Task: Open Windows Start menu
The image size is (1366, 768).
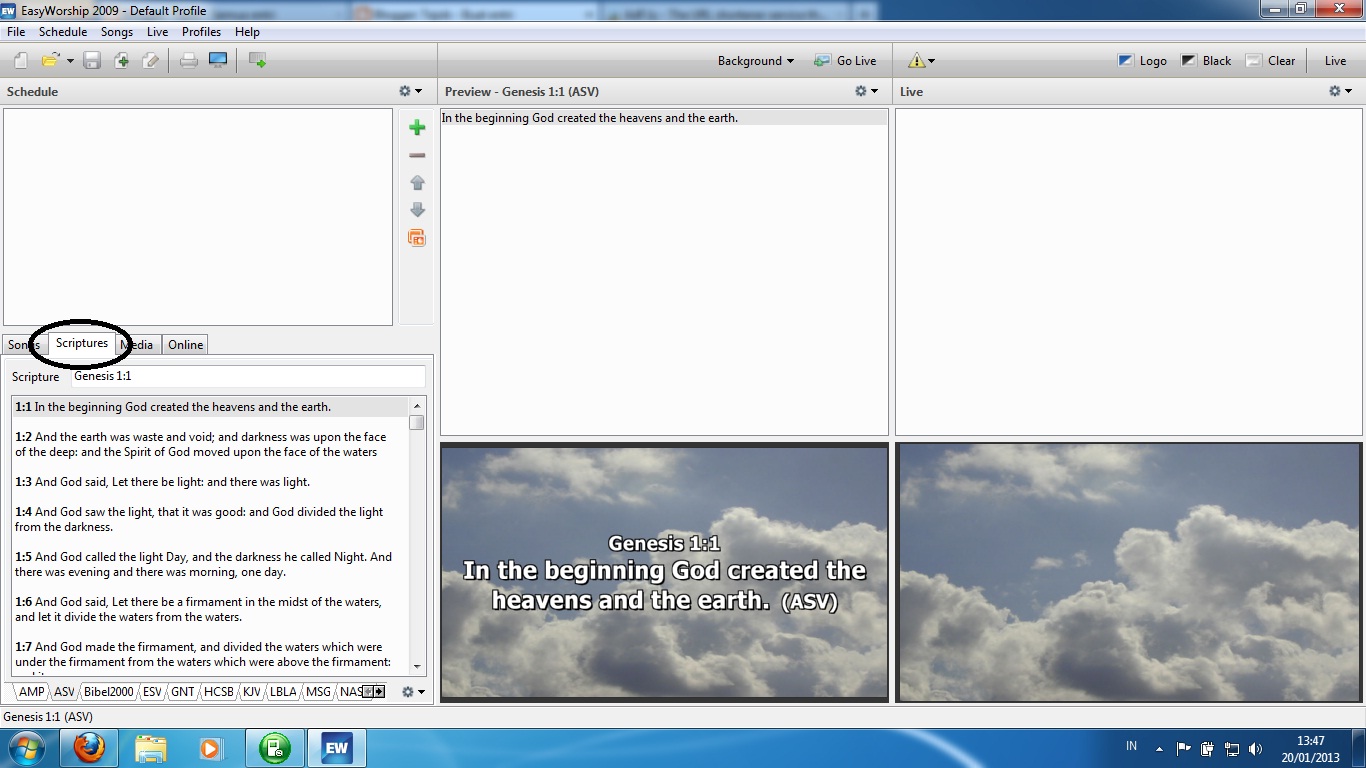Action: click(26, 748)
